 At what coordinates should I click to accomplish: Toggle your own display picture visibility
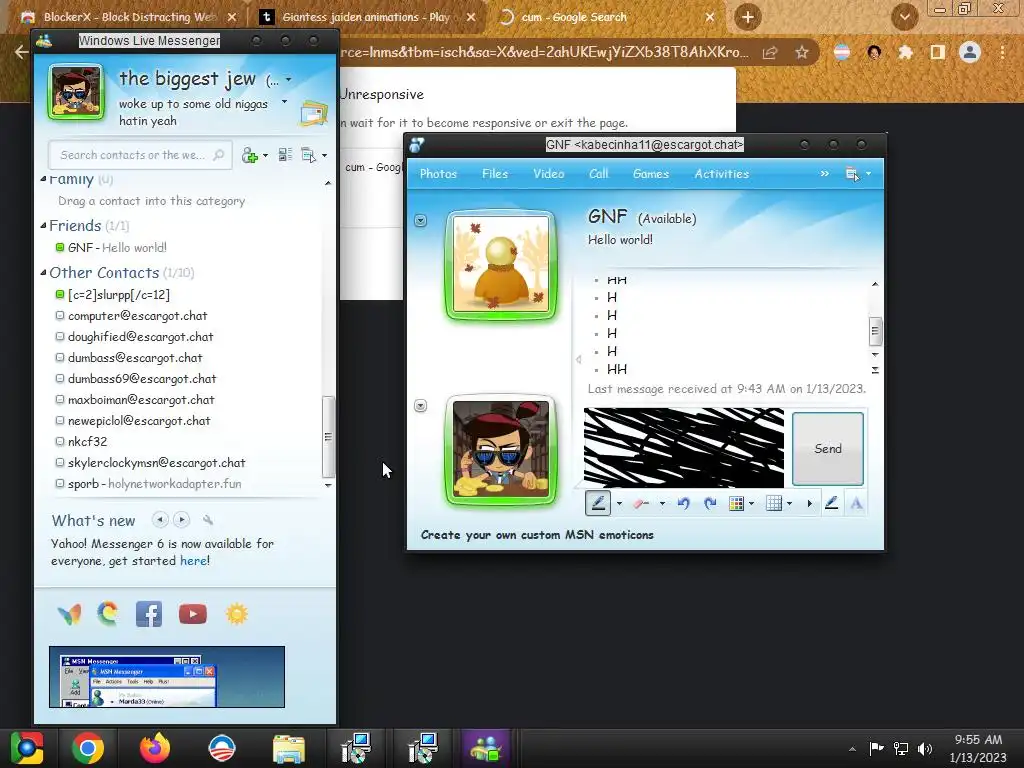click(421, 406)
